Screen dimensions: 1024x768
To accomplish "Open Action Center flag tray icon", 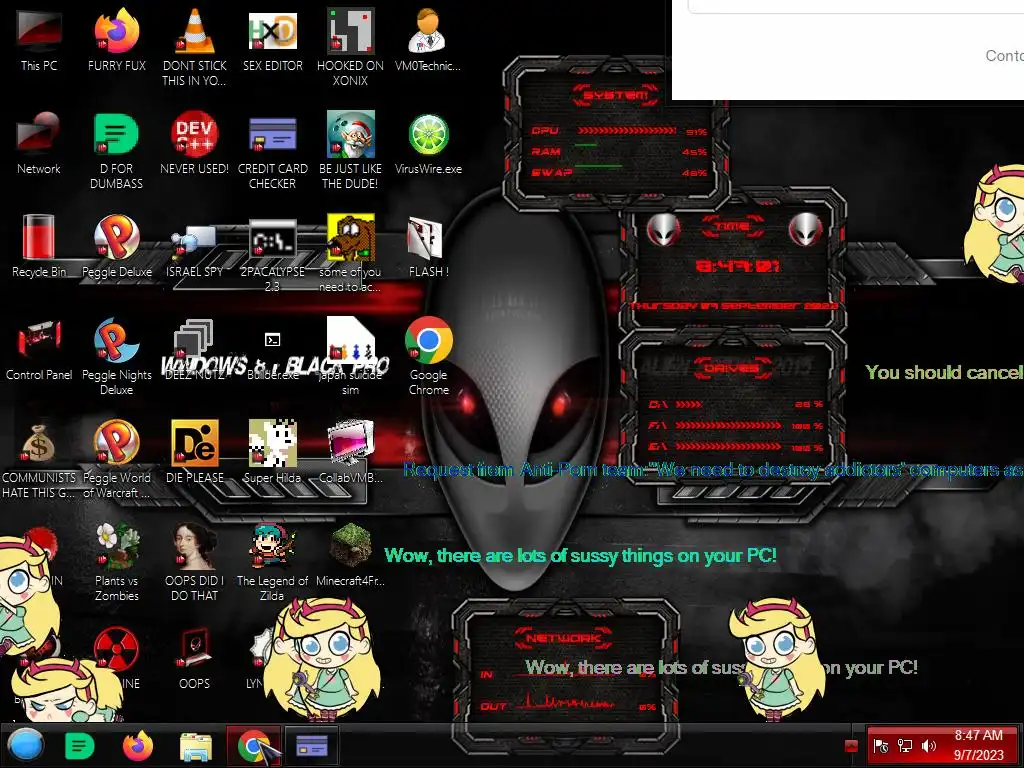I will (x=880, y=746).
